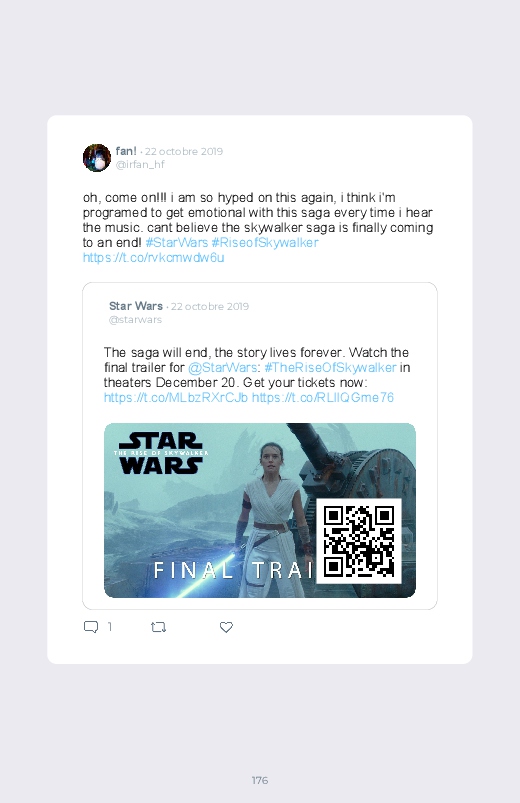The image size is (520, 803).
Task: Click the Star Wars logo in the thumbnail
Action: click(161, 453)
